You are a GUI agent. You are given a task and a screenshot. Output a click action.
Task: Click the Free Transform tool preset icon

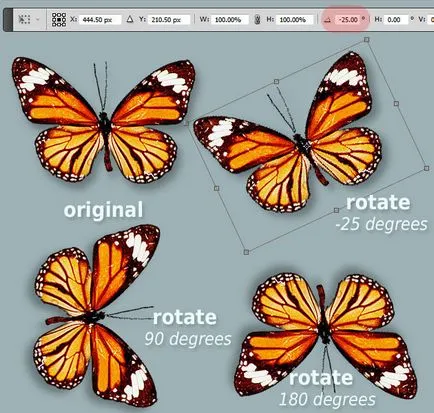24,20
